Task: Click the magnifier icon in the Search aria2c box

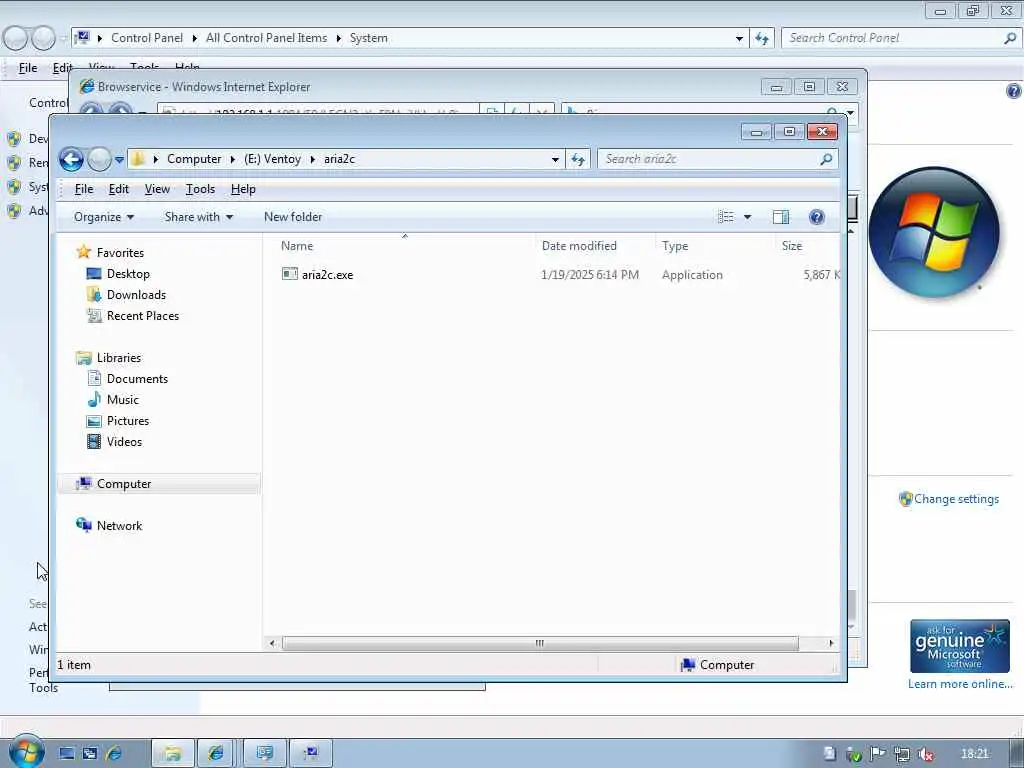Action: point(826,159)
